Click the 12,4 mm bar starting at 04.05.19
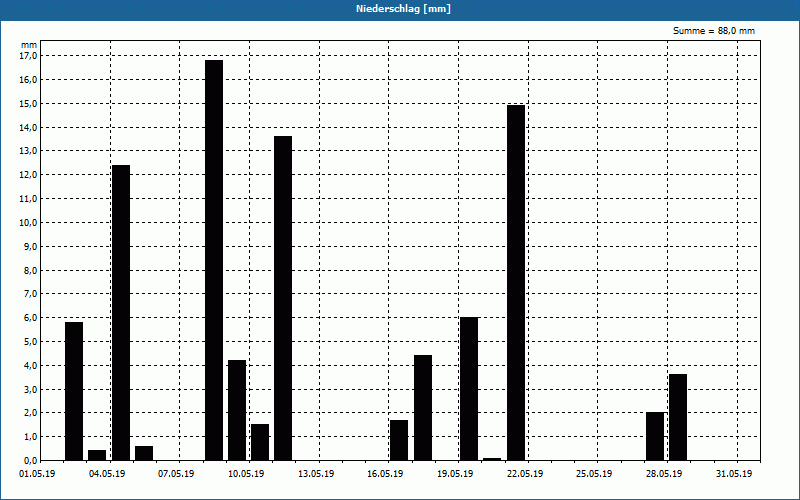800x500 pixels. (x=121, y=313)
